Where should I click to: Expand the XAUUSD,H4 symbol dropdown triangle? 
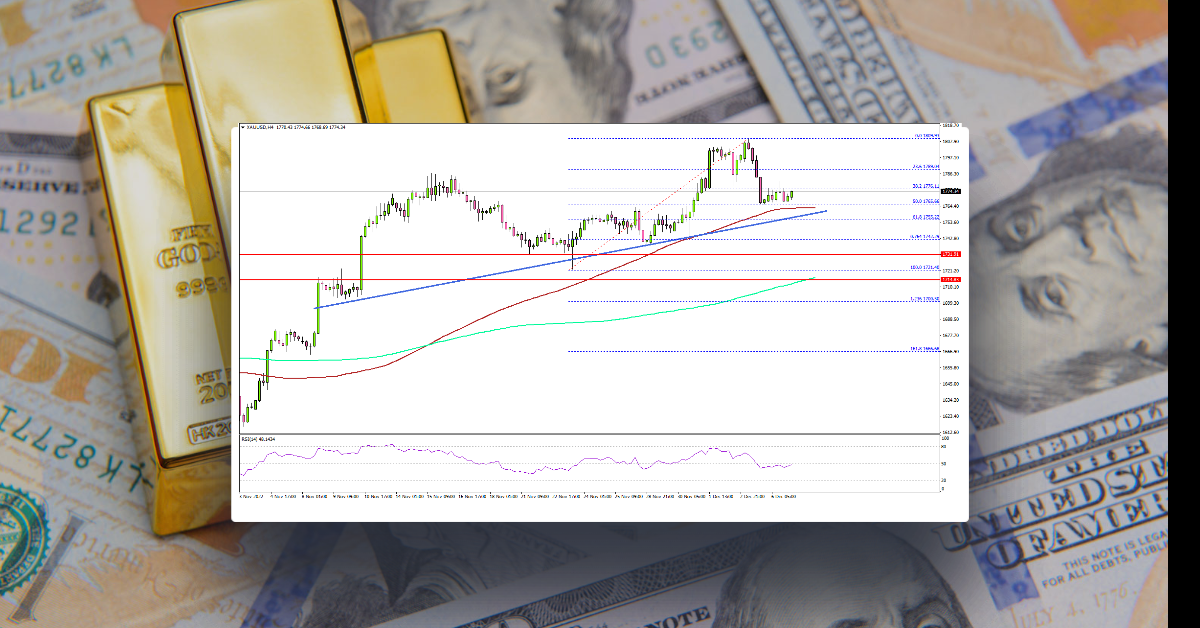point(243,128)
